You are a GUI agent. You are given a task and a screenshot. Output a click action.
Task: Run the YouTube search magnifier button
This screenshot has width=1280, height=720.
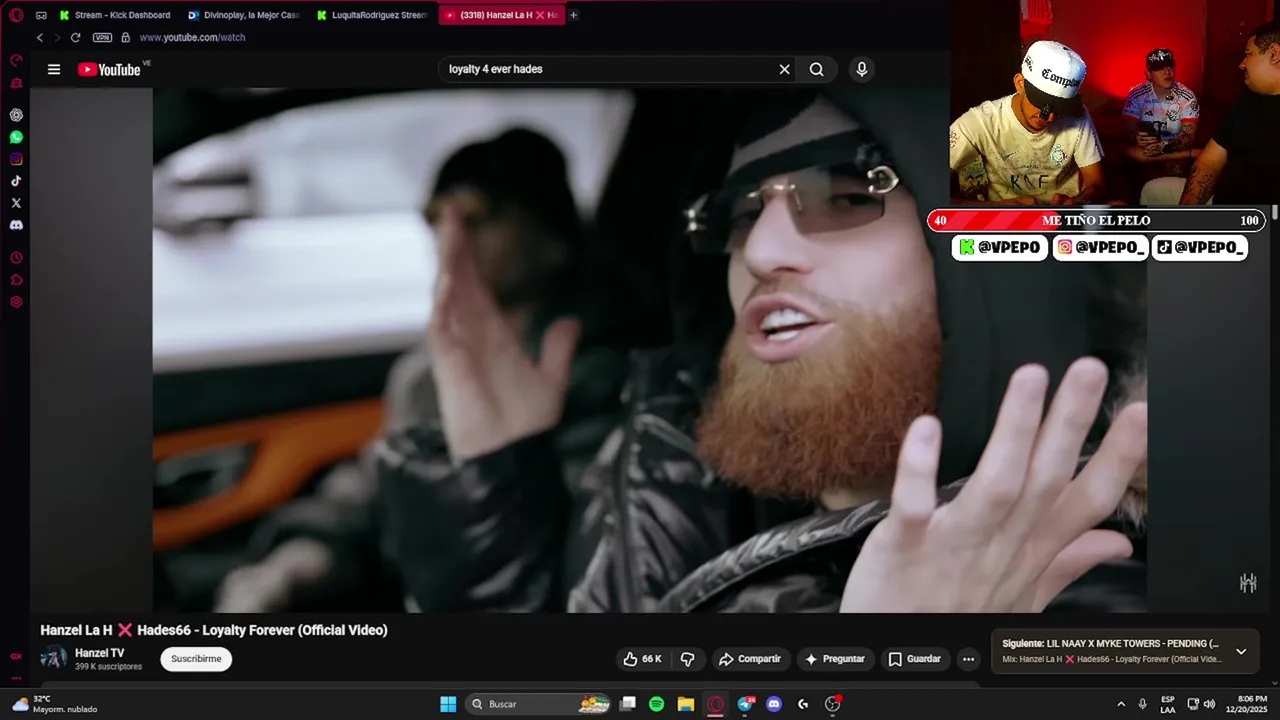coord(817,69)
